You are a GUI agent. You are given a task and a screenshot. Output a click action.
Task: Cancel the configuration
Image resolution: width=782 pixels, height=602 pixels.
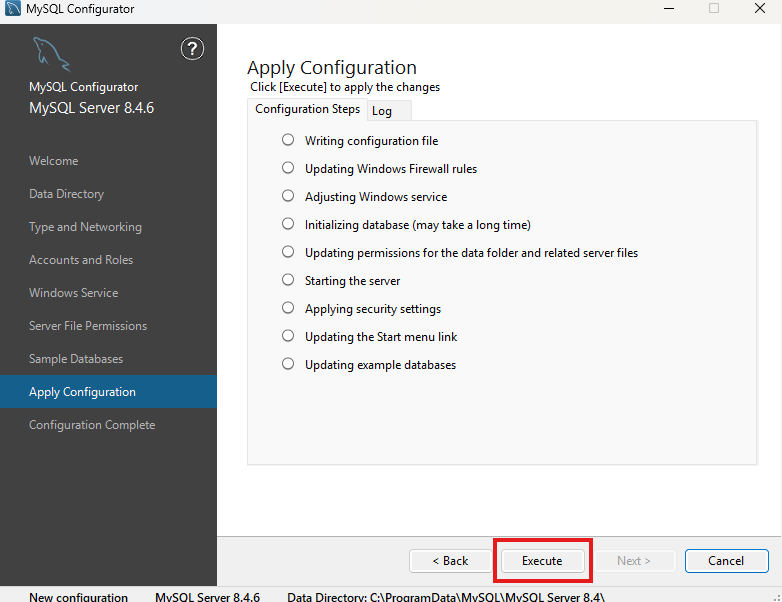(726, 561)
